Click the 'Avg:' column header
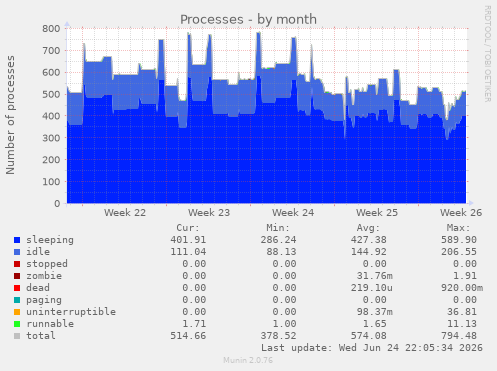Image resolution: width=497 pixels, height=371 pixels. [x=368, y=228]
